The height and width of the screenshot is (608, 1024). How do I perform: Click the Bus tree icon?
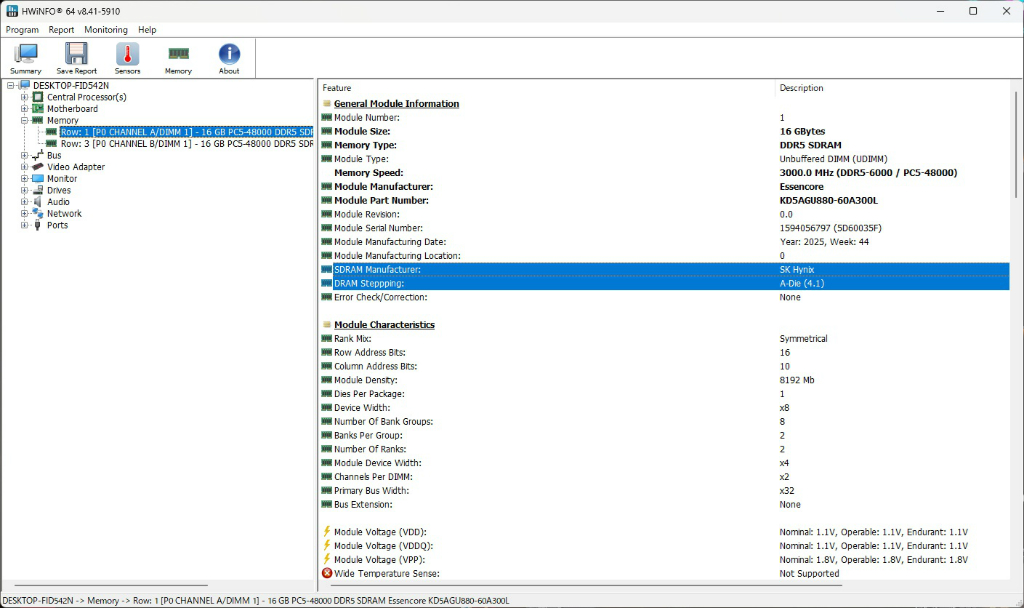(38, 155)
